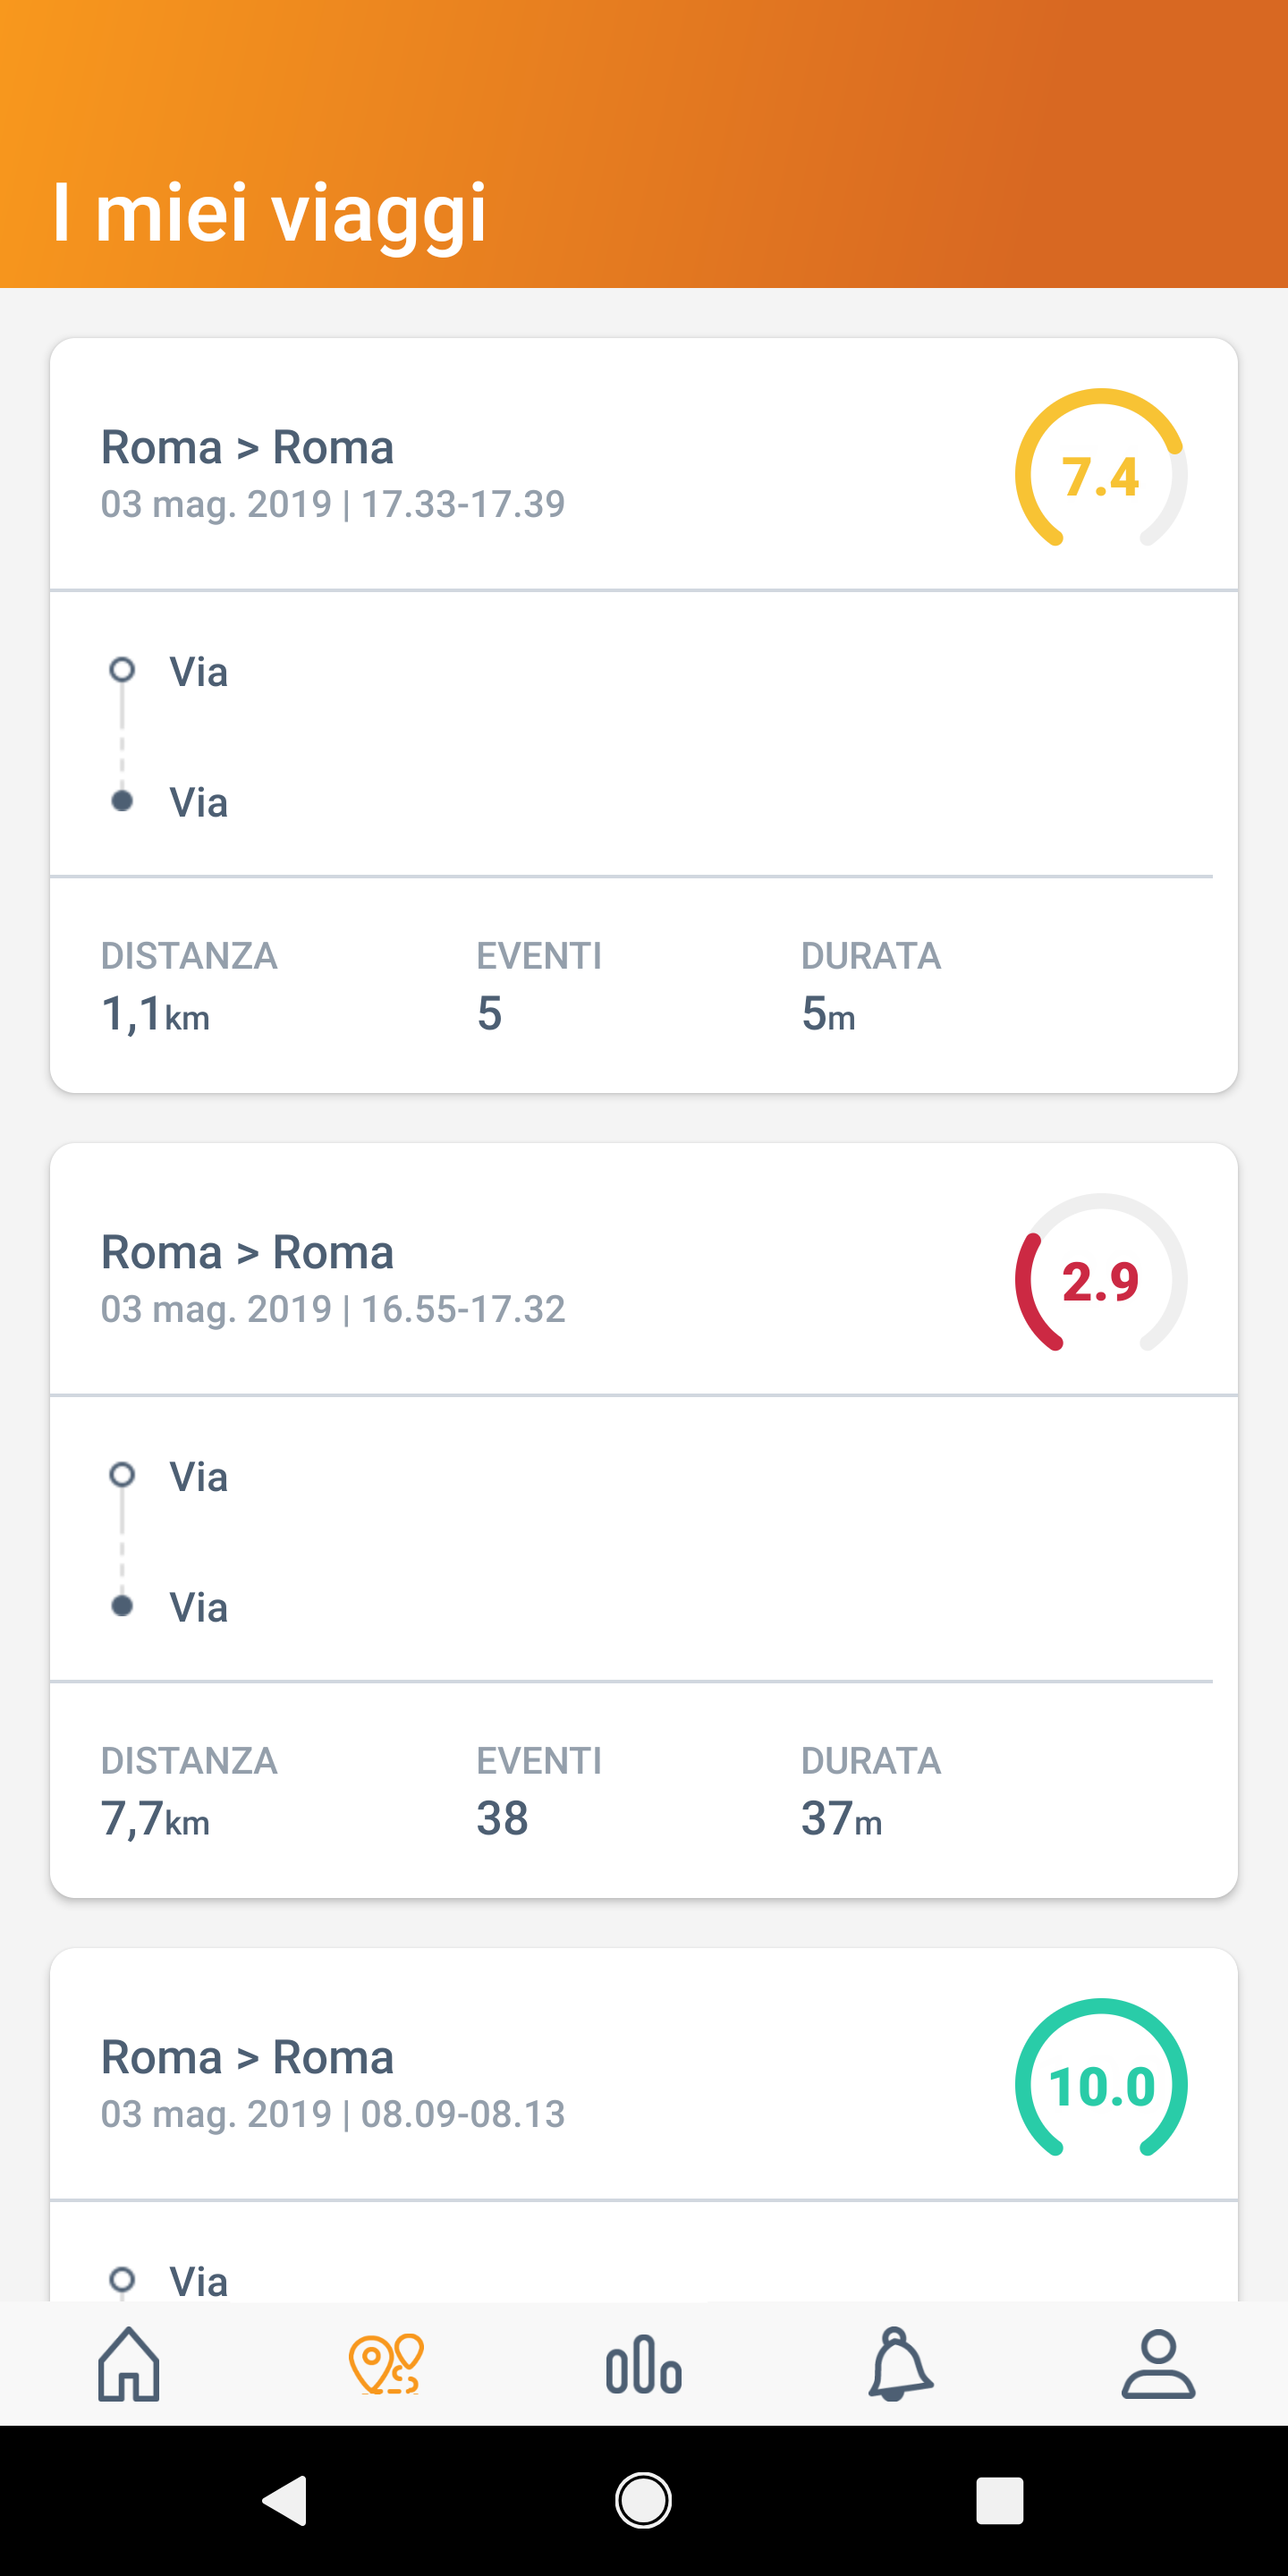Tap the 5 events count
Viewport: 1288px width, 2576px height.
489,1014
